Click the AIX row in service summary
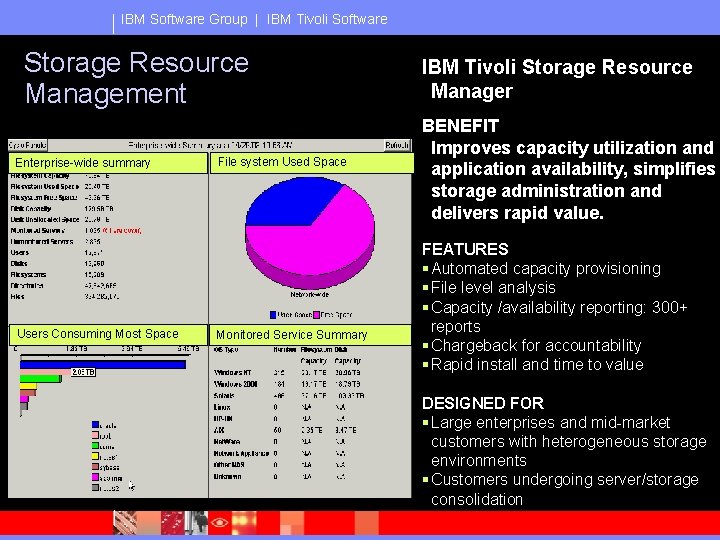Viewport: 720px width, 540px height. tap(285, 430)
